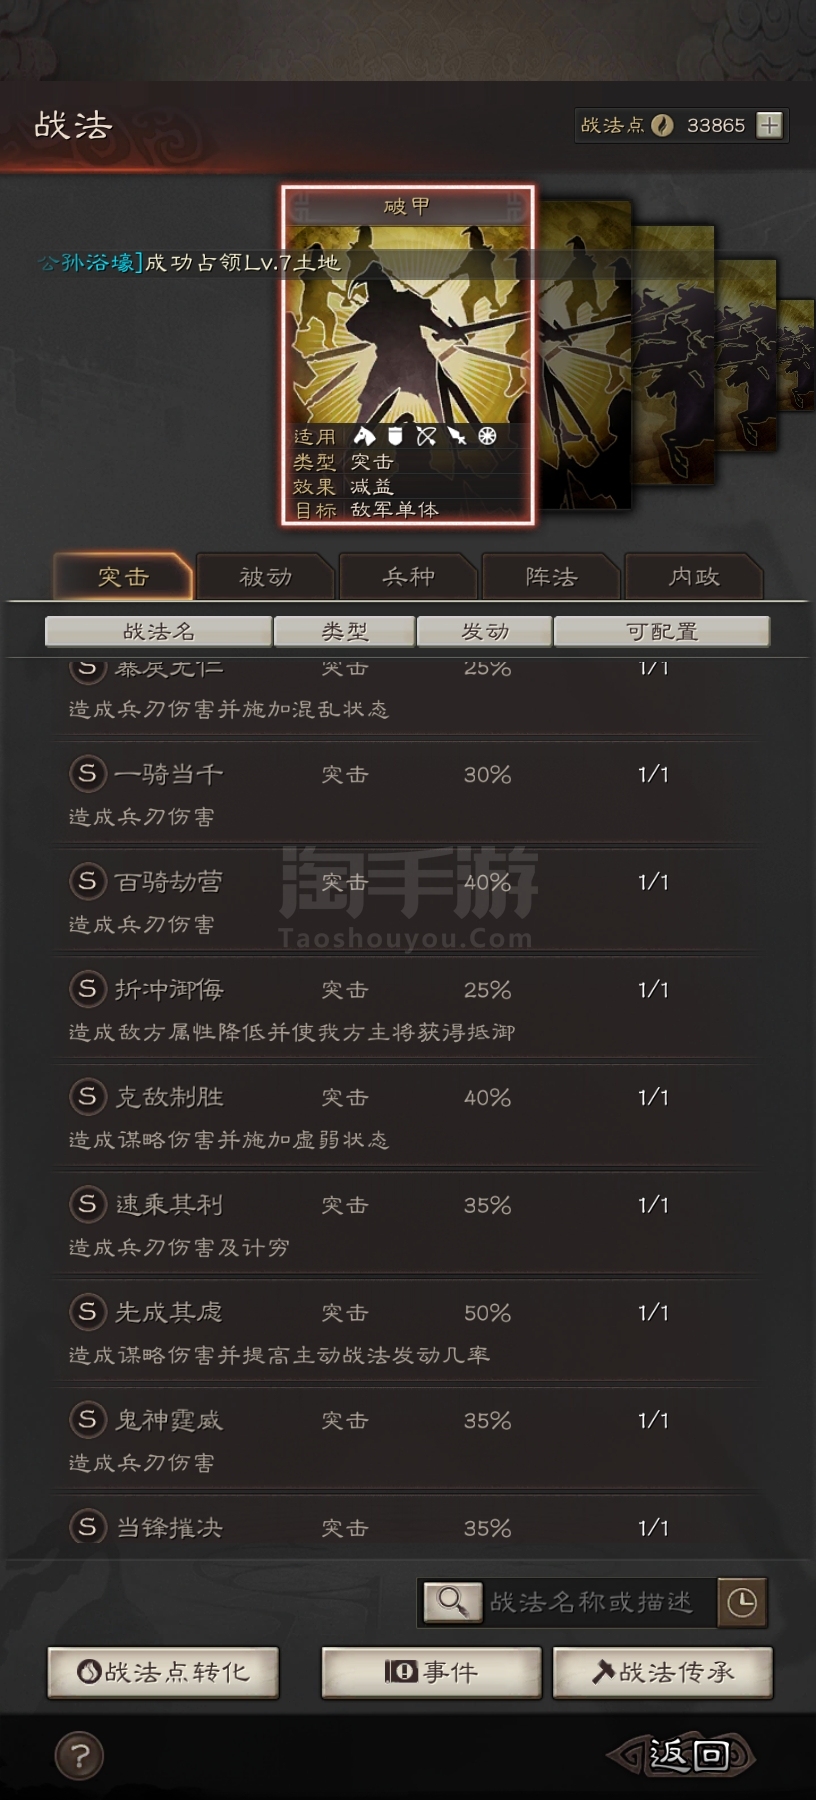Viewport: 816px width, 1800px height.
Task: Click the 战法点转化 button
Action: point(163,1672)
